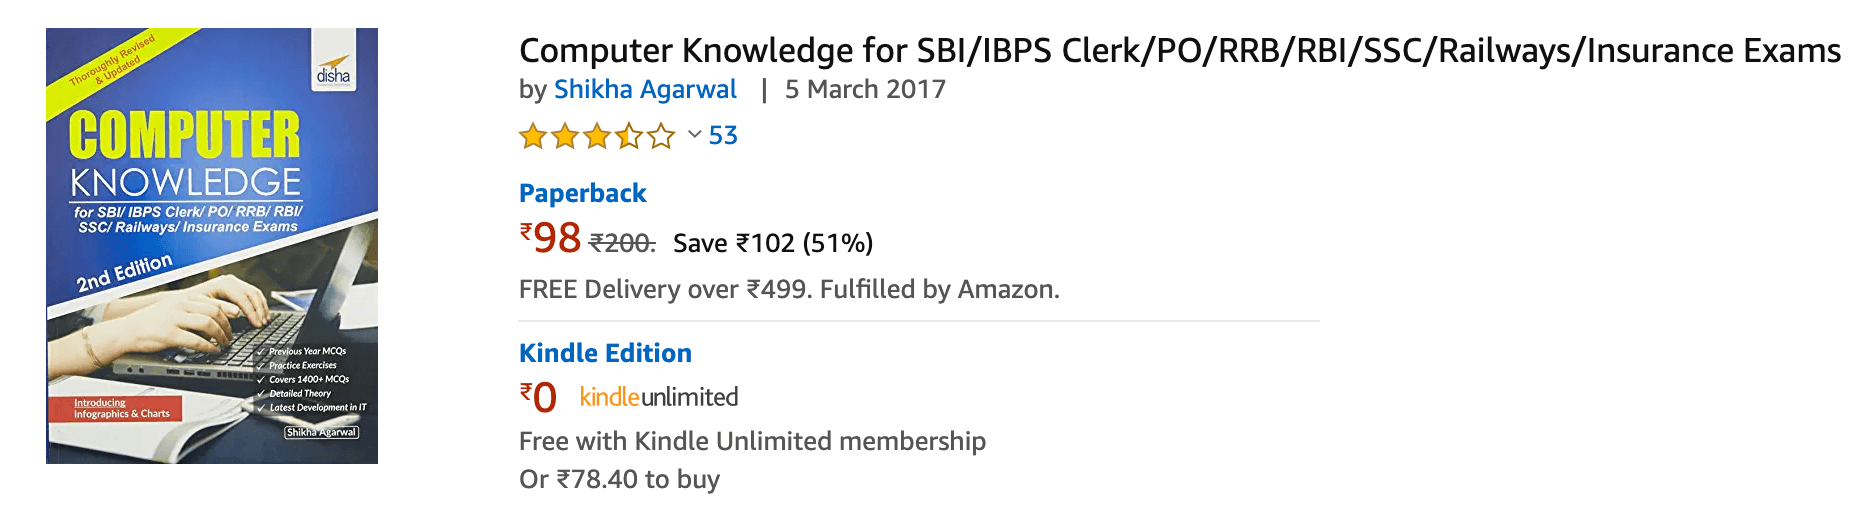Select the Paperback format link
1870x522 pixels.
pyautogui.click(x=582, y=193)
